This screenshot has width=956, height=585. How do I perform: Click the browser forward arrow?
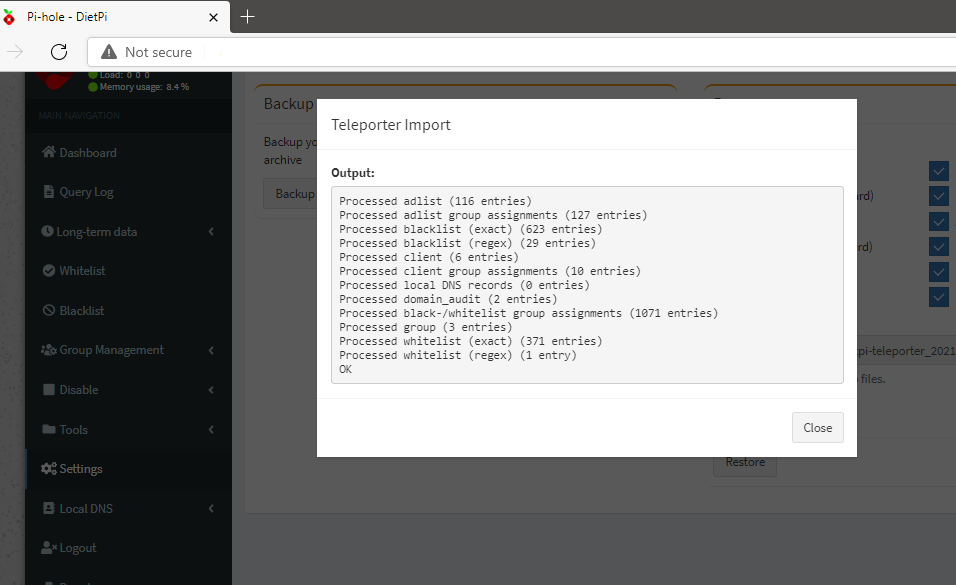(x=15, y=52)
